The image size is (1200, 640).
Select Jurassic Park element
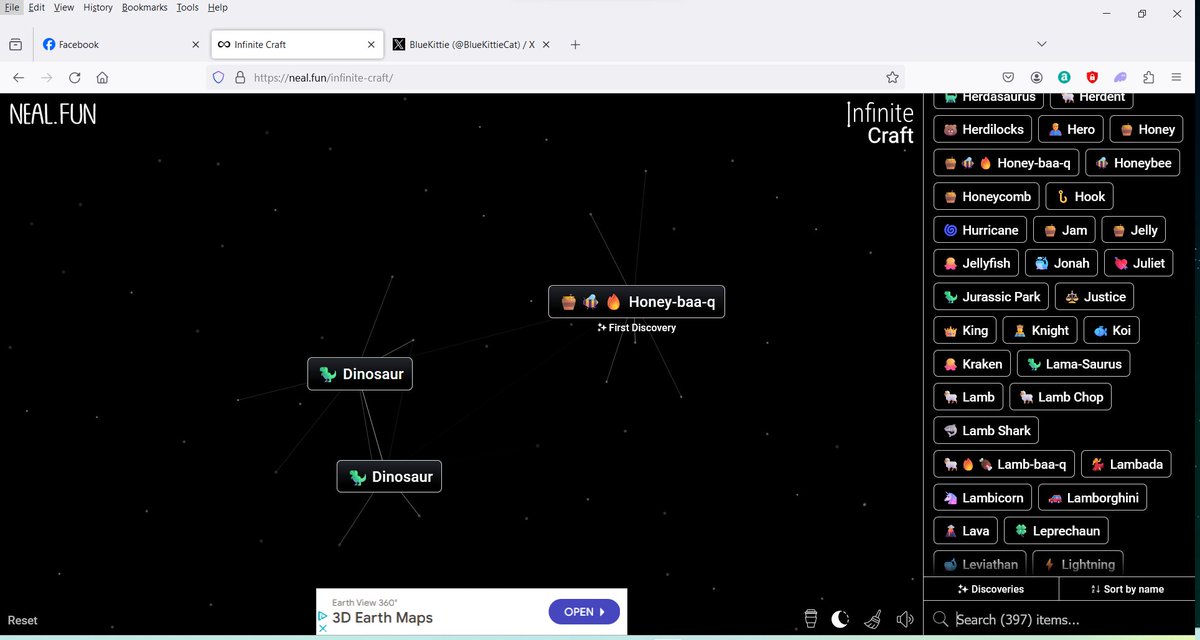(992, 297)
